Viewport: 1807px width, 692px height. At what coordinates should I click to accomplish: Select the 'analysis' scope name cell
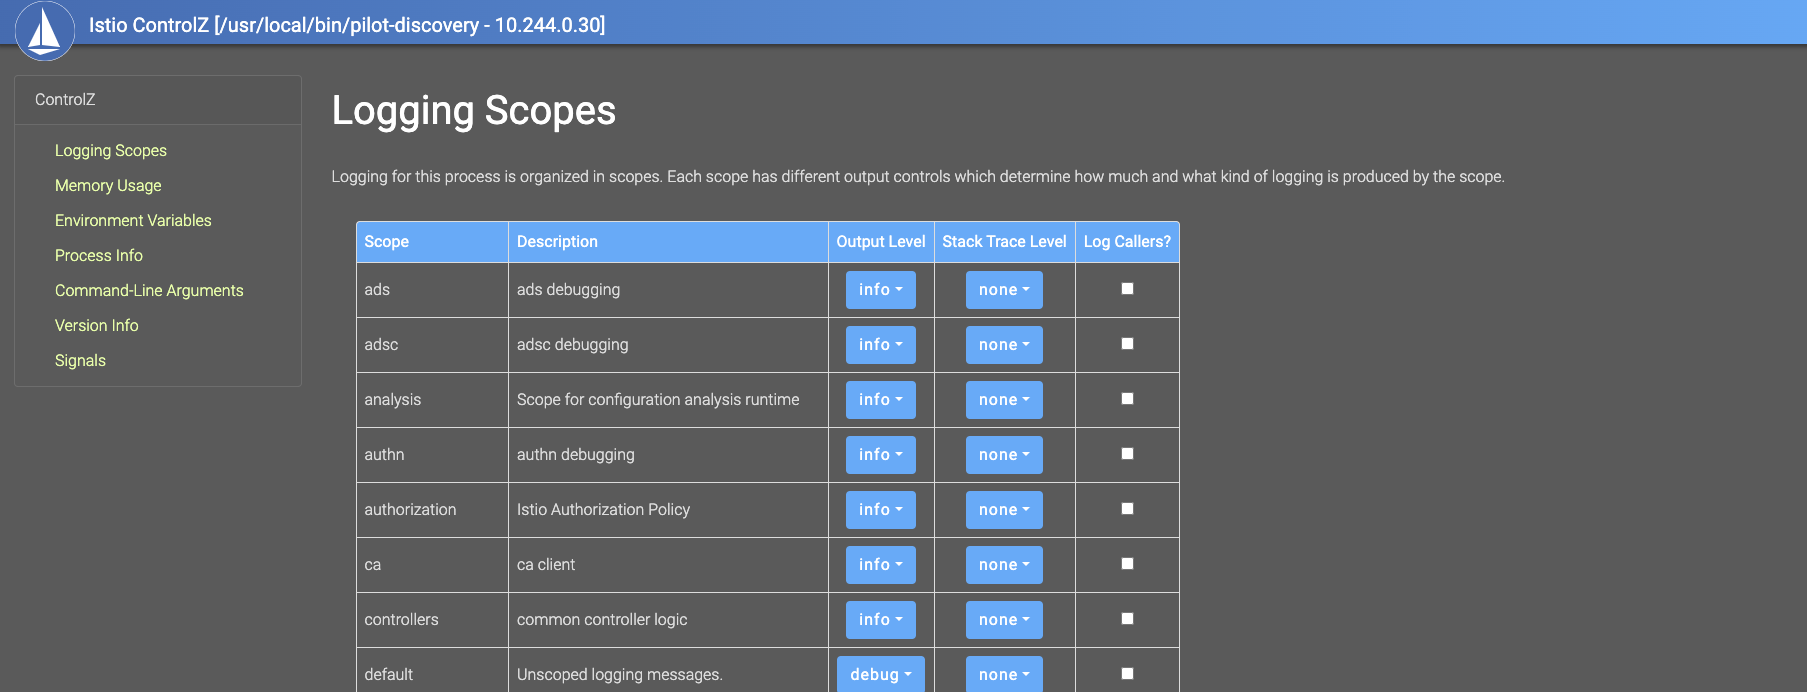(x=432, y=400)
